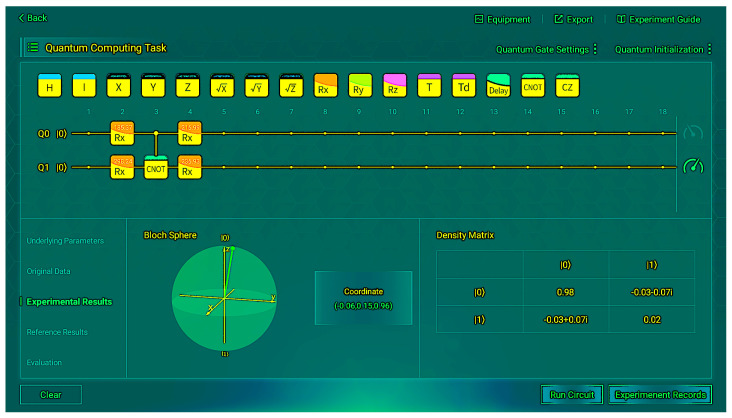The height and width of the screenshot is (418, 732).
Task: Switch to Experimental Results tab
Action: click(x=69, y=301)
